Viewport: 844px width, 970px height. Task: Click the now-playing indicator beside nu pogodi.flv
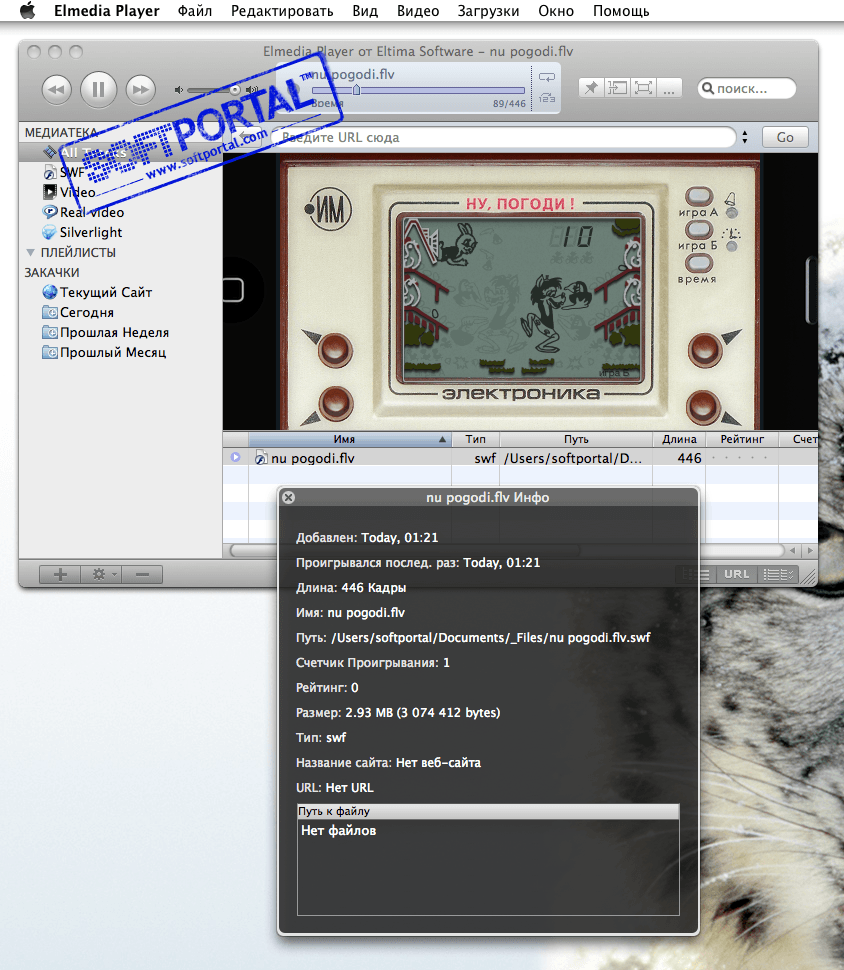coord(235,457)
